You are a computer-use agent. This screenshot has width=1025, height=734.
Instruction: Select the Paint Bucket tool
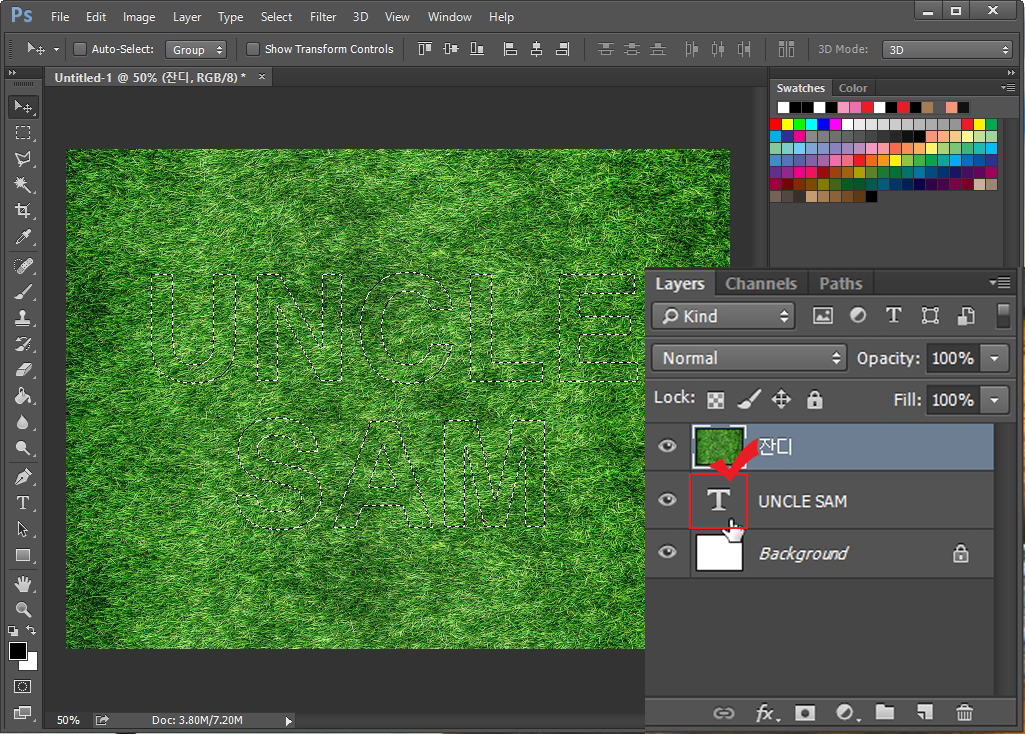tap(23, 396)
